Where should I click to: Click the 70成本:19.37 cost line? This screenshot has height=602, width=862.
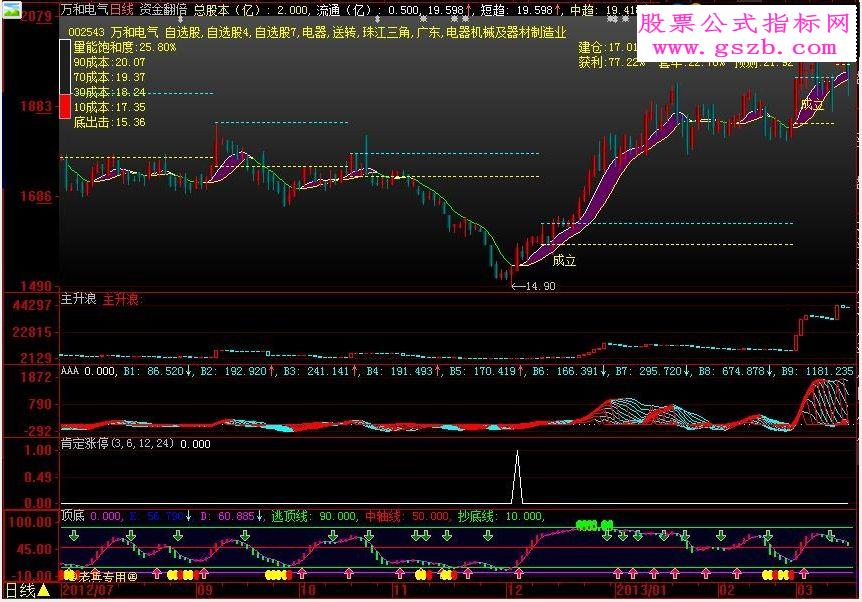pos(109,77)
